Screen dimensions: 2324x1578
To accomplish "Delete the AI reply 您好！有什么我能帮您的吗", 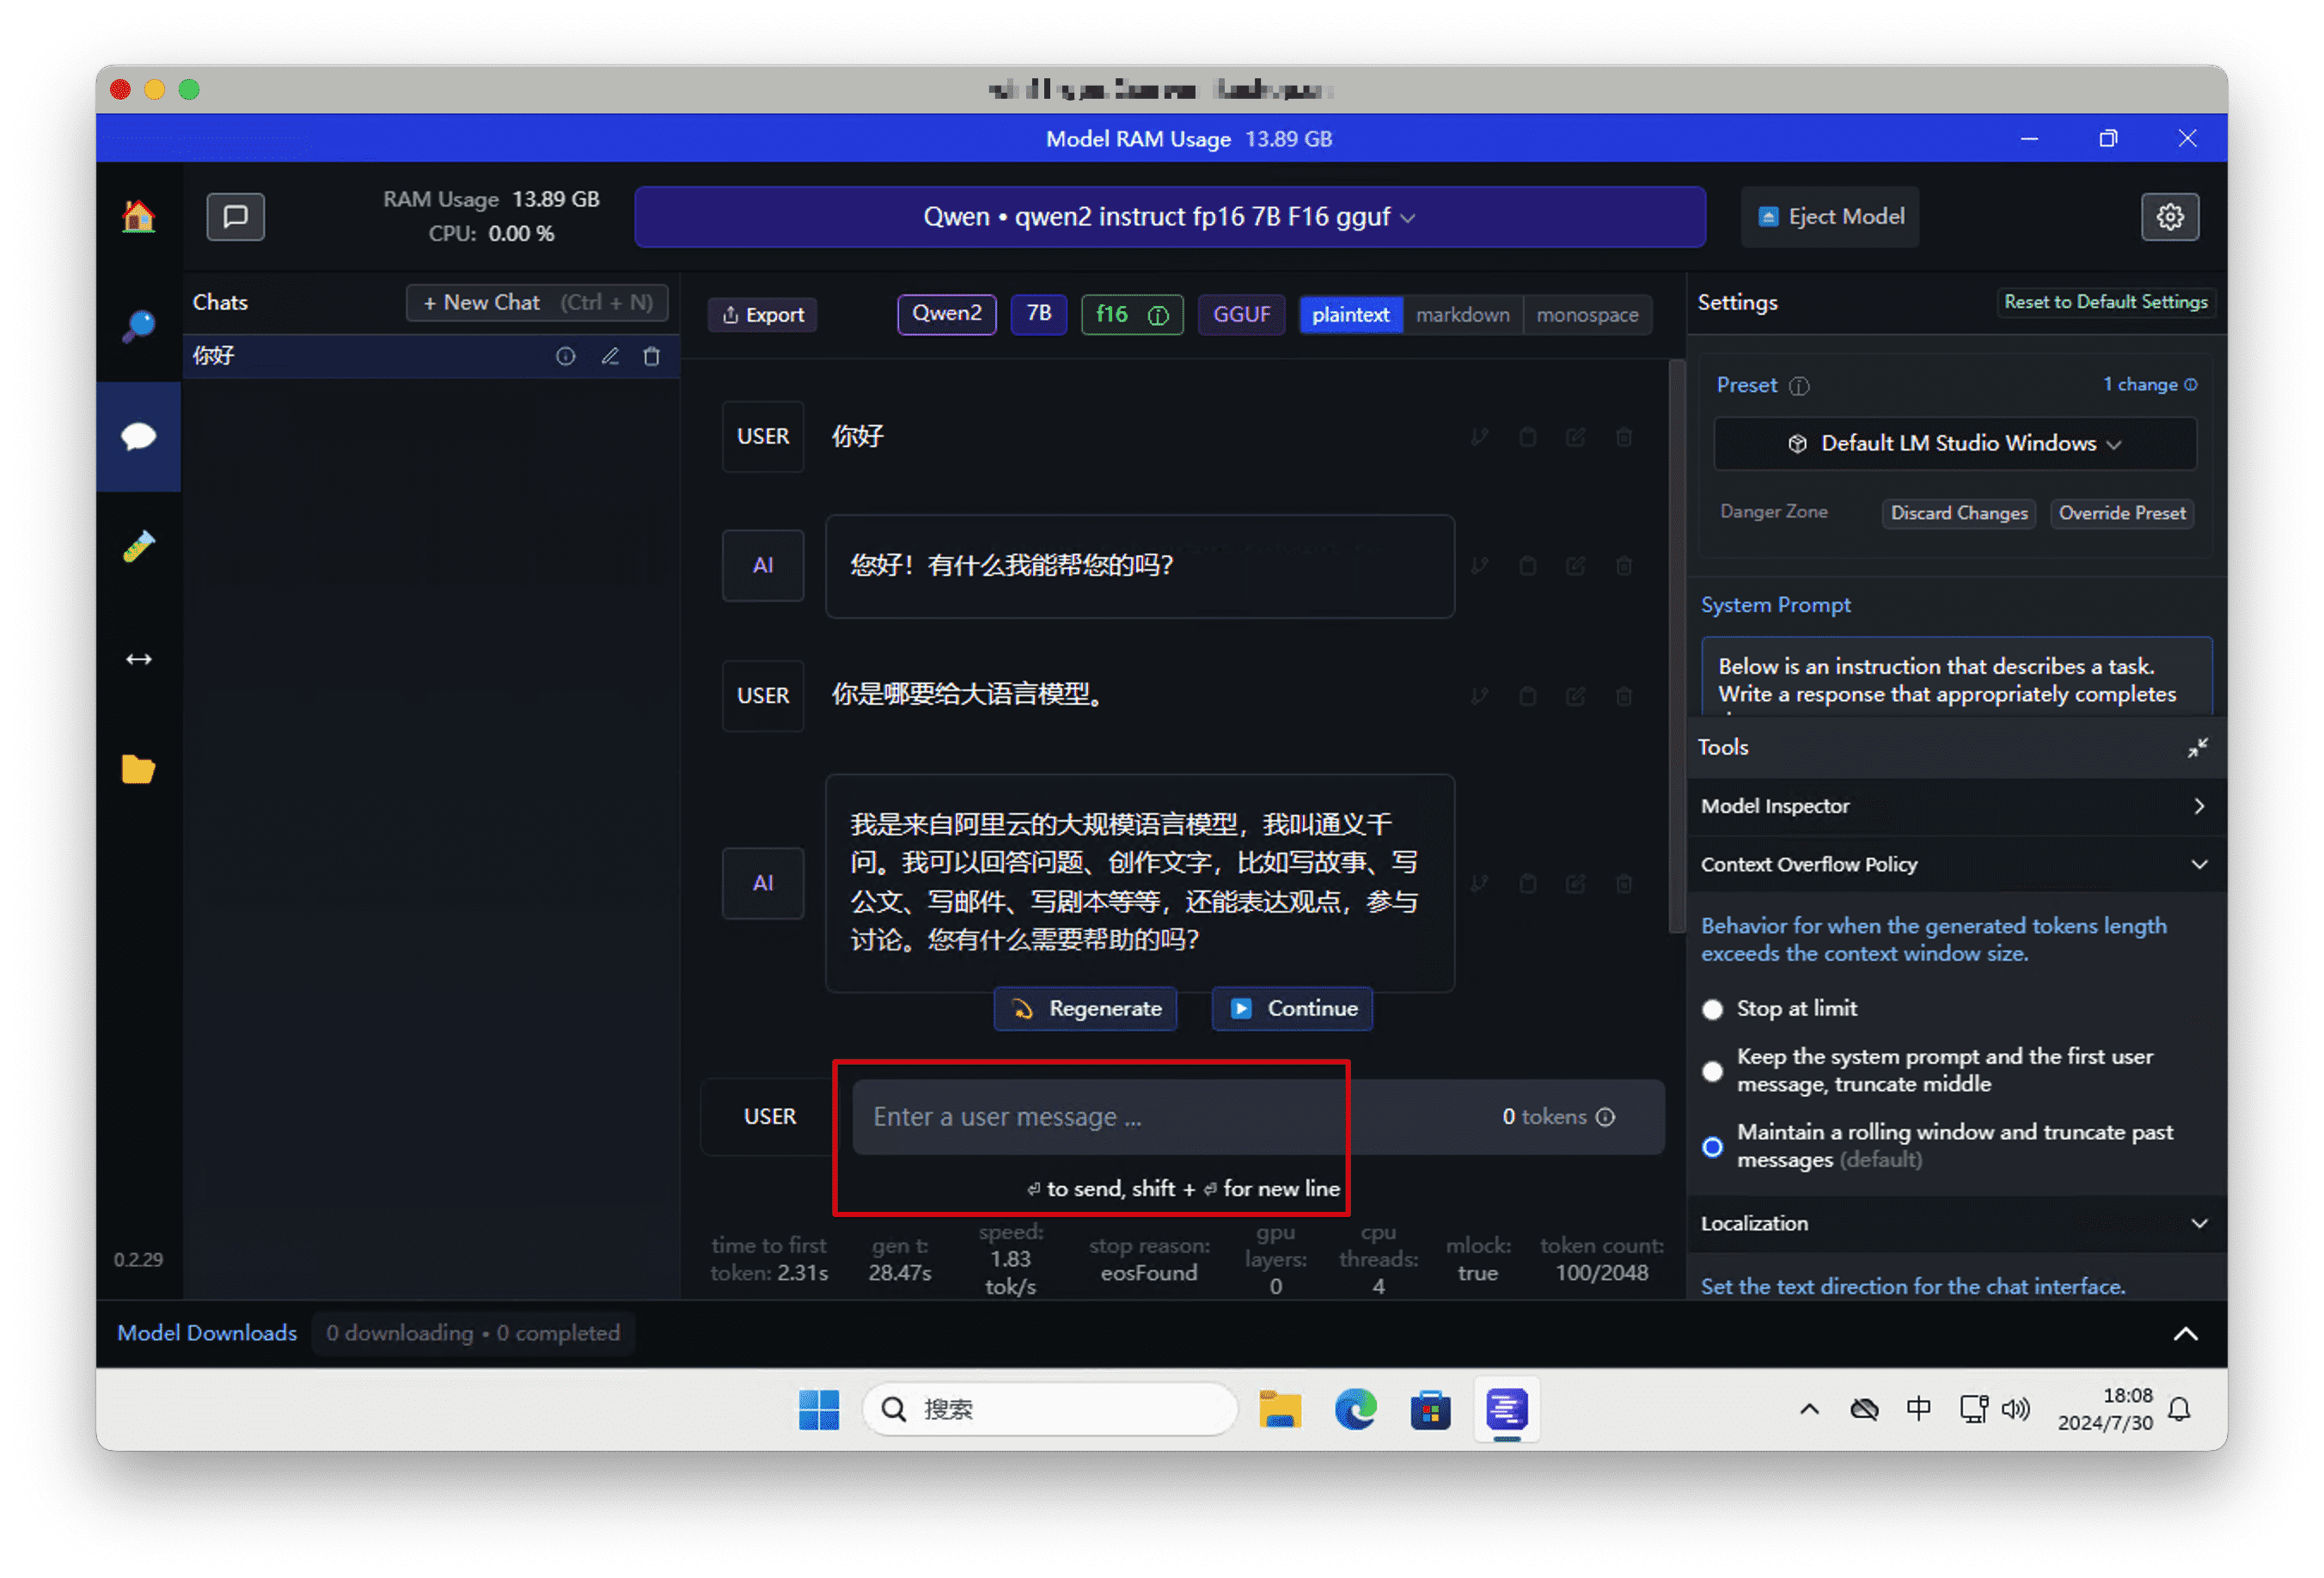I will coord(1623,566).
